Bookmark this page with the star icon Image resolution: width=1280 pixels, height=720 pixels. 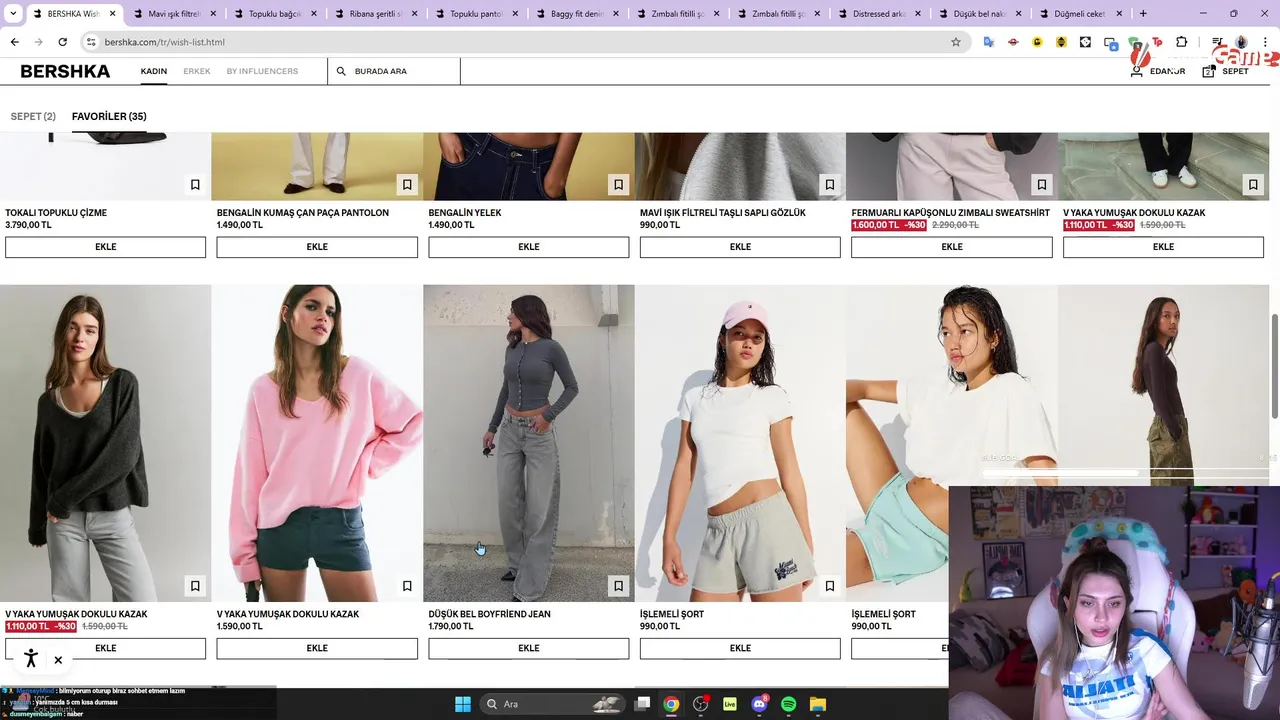click(x=955, y=42)
